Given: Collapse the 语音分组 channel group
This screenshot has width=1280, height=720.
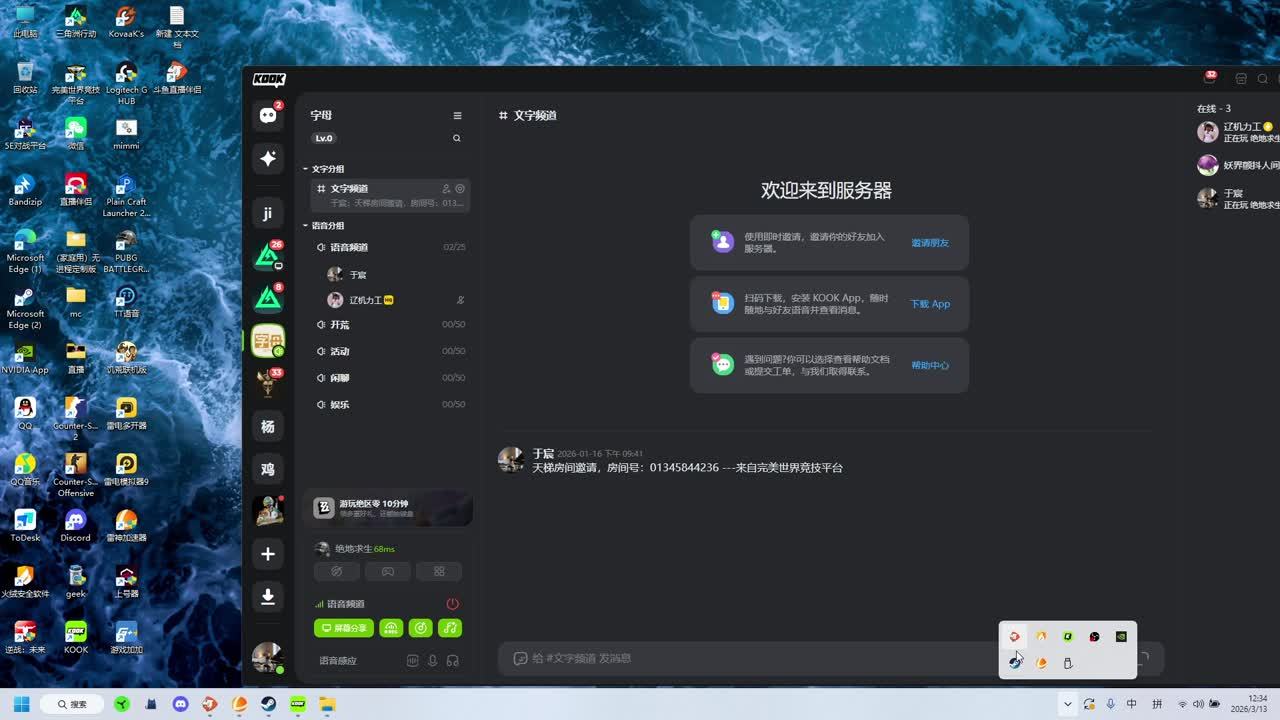Looking at the screenshot, I should (327, 226).
